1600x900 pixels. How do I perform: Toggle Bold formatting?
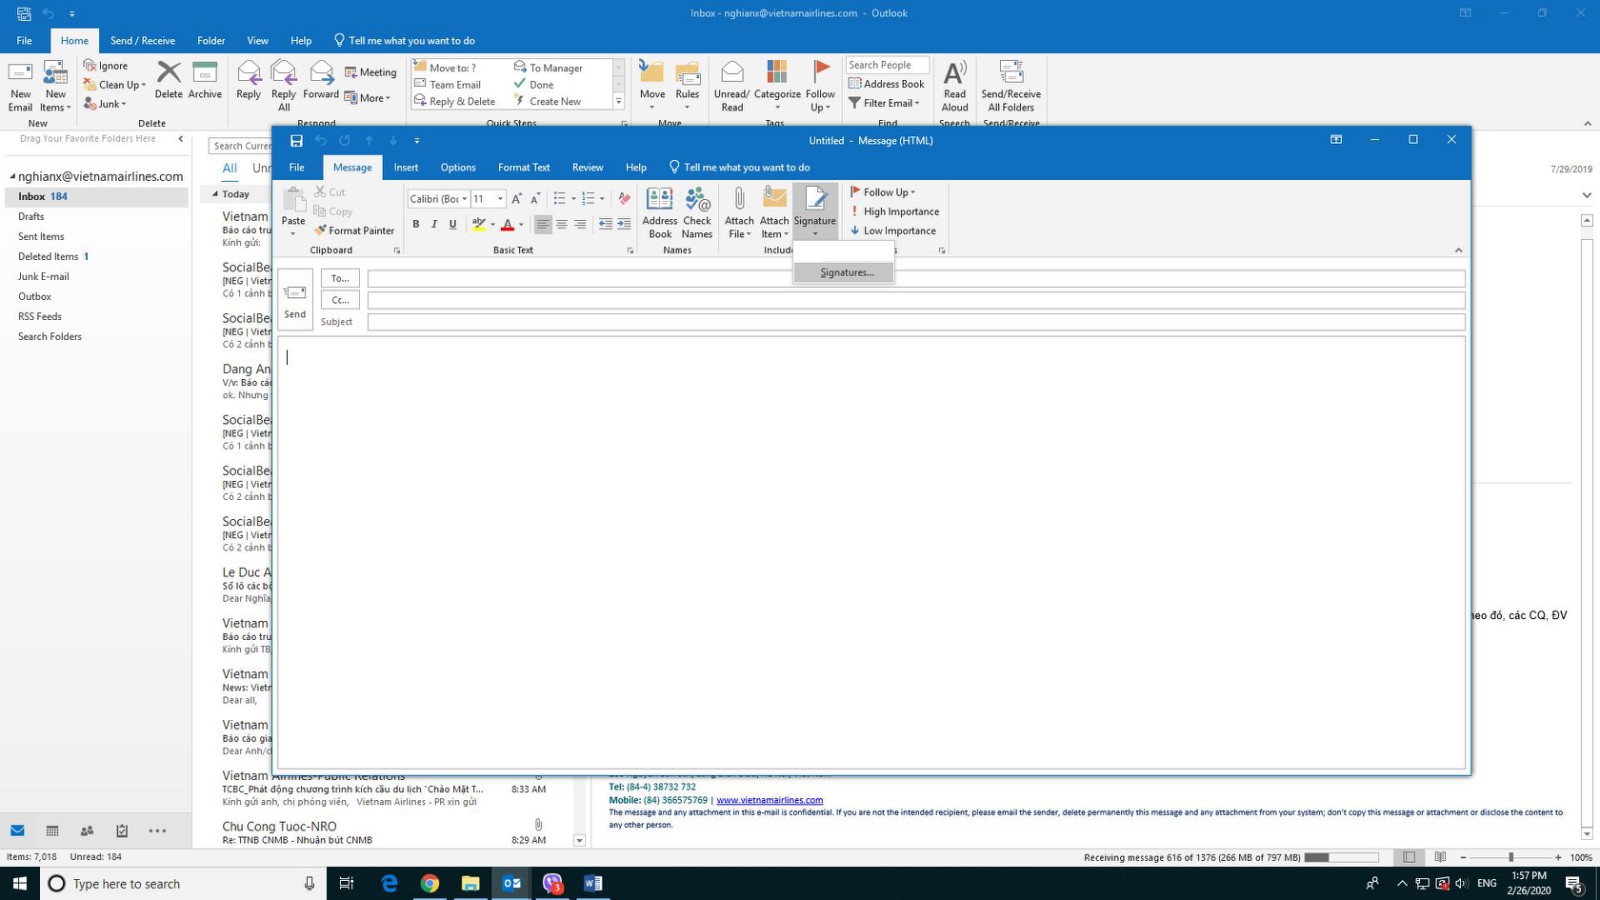(x=416, y=224)
